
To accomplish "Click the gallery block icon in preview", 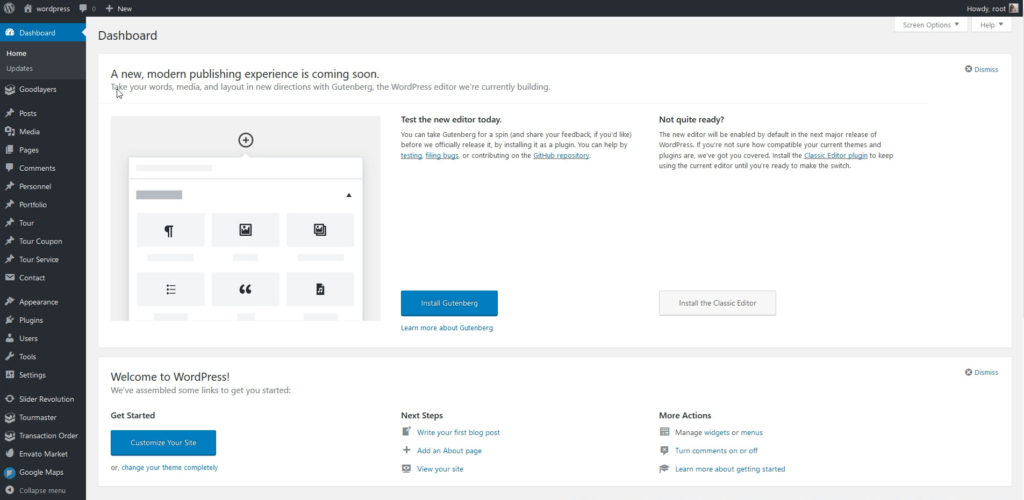I will click(x=320, y=230).
